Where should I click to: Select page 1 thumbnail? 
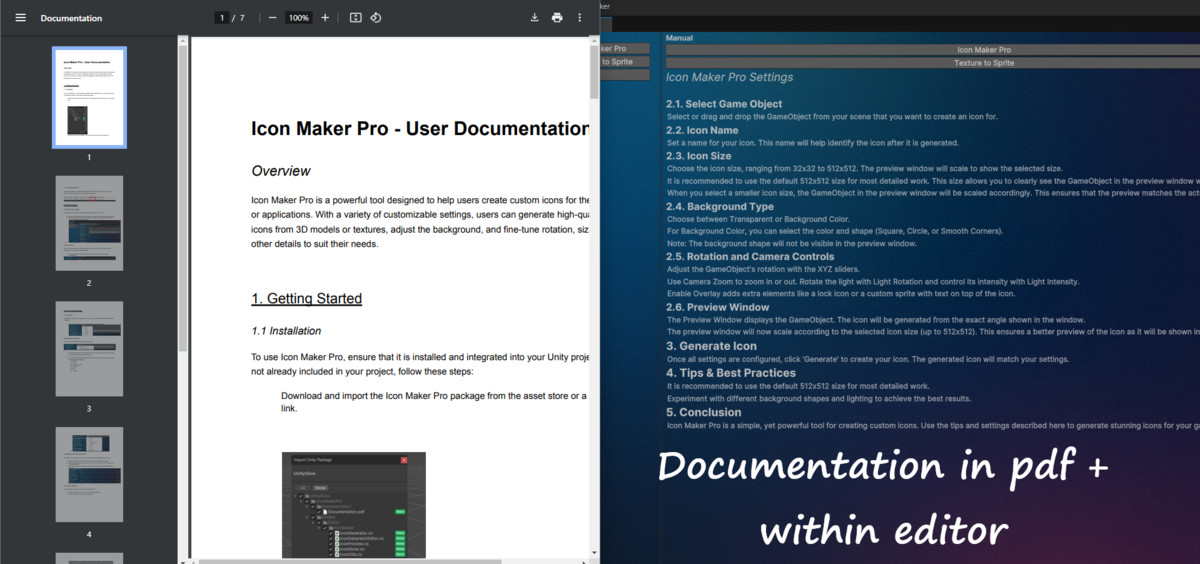(x=89, y=98)
